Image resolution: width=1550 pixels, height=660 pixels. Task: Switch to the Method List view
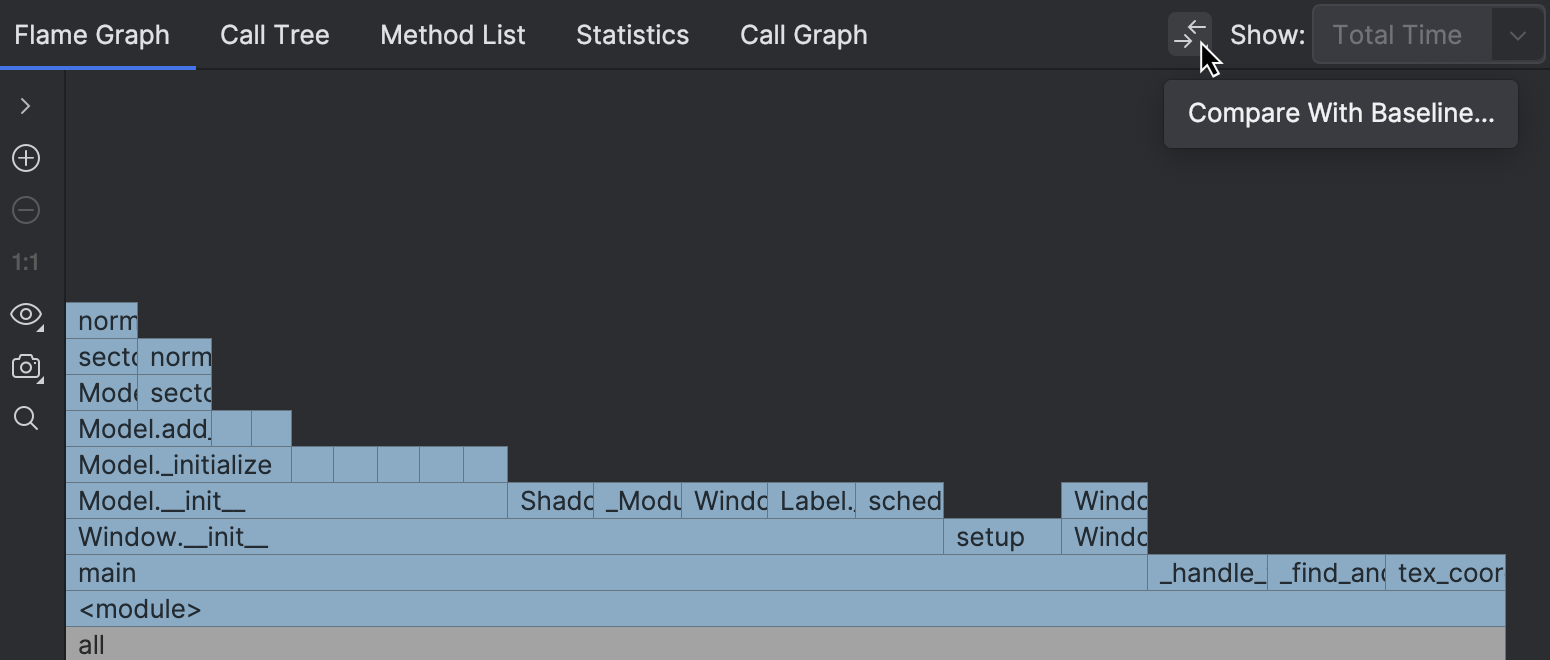click(452, 34)
